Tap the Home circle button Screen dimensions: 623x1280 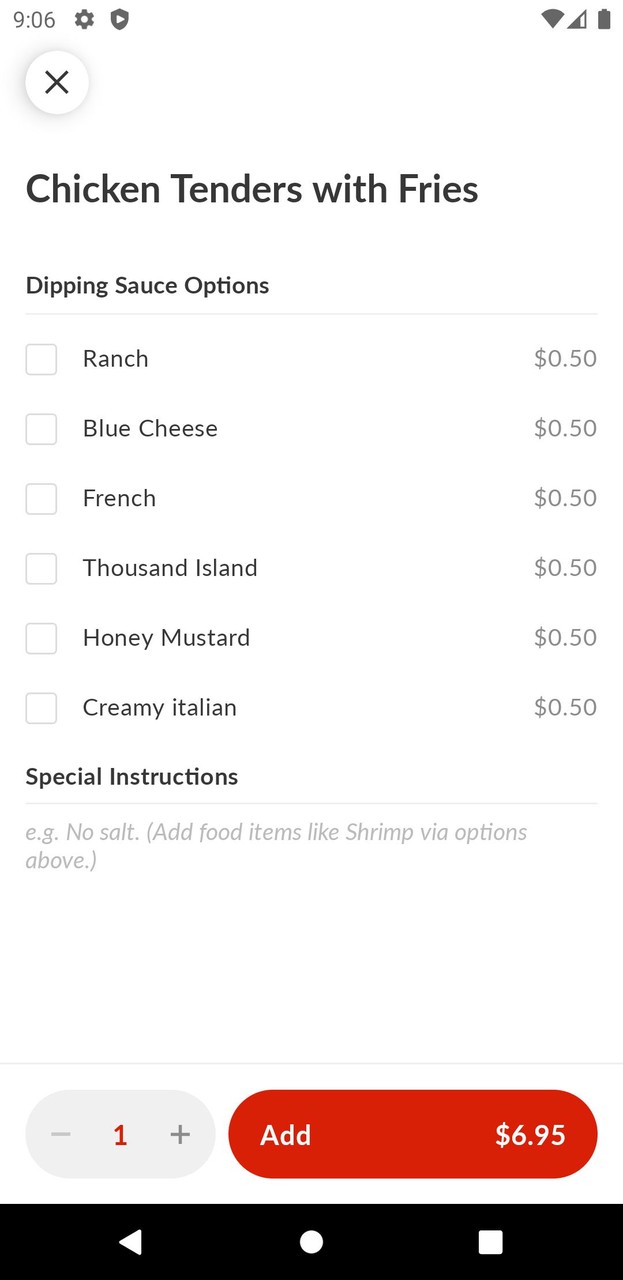(x=311, y=1241)
